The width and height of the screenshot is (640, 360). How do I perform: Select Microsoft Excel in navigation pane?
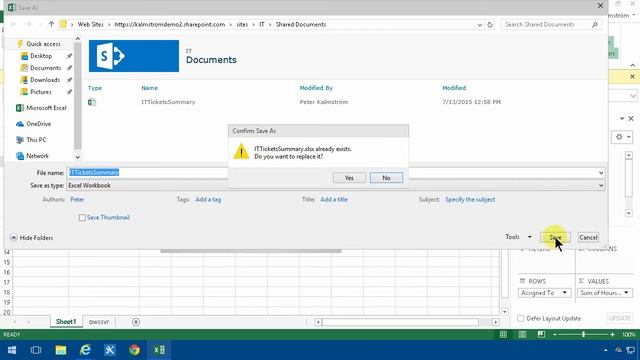[46, 108]
